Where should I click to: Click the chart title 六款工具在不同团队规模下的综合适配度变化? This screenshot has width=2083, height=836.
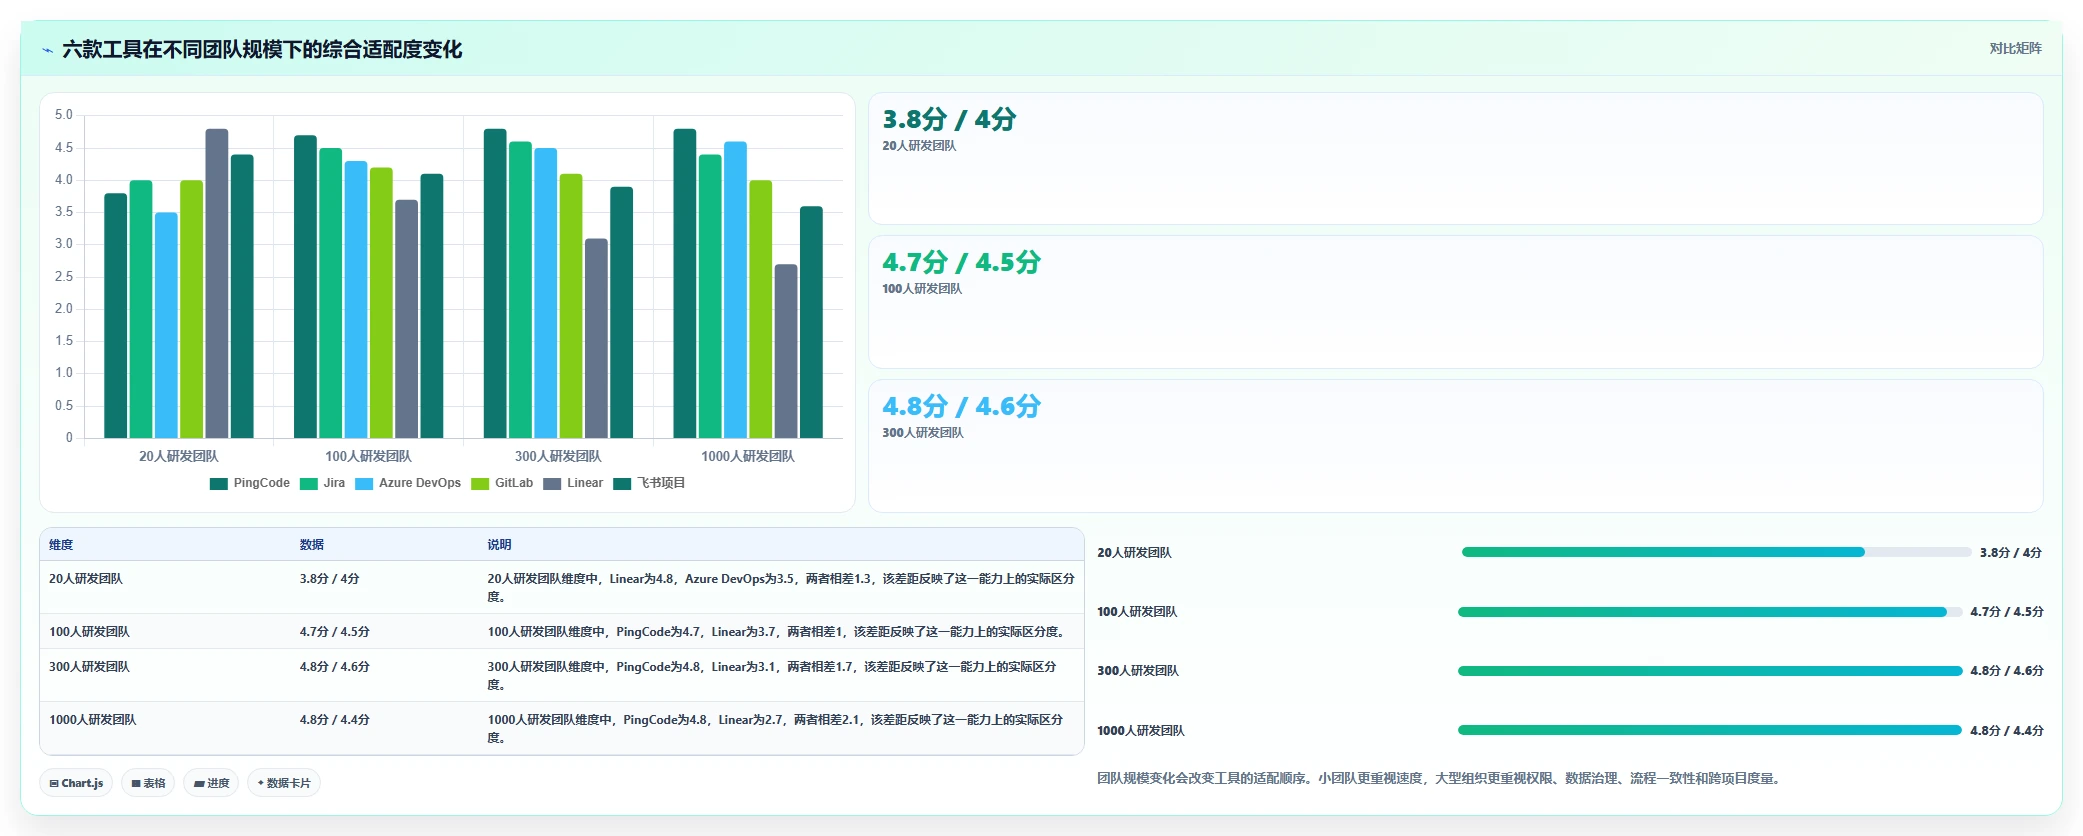point(262,50)
